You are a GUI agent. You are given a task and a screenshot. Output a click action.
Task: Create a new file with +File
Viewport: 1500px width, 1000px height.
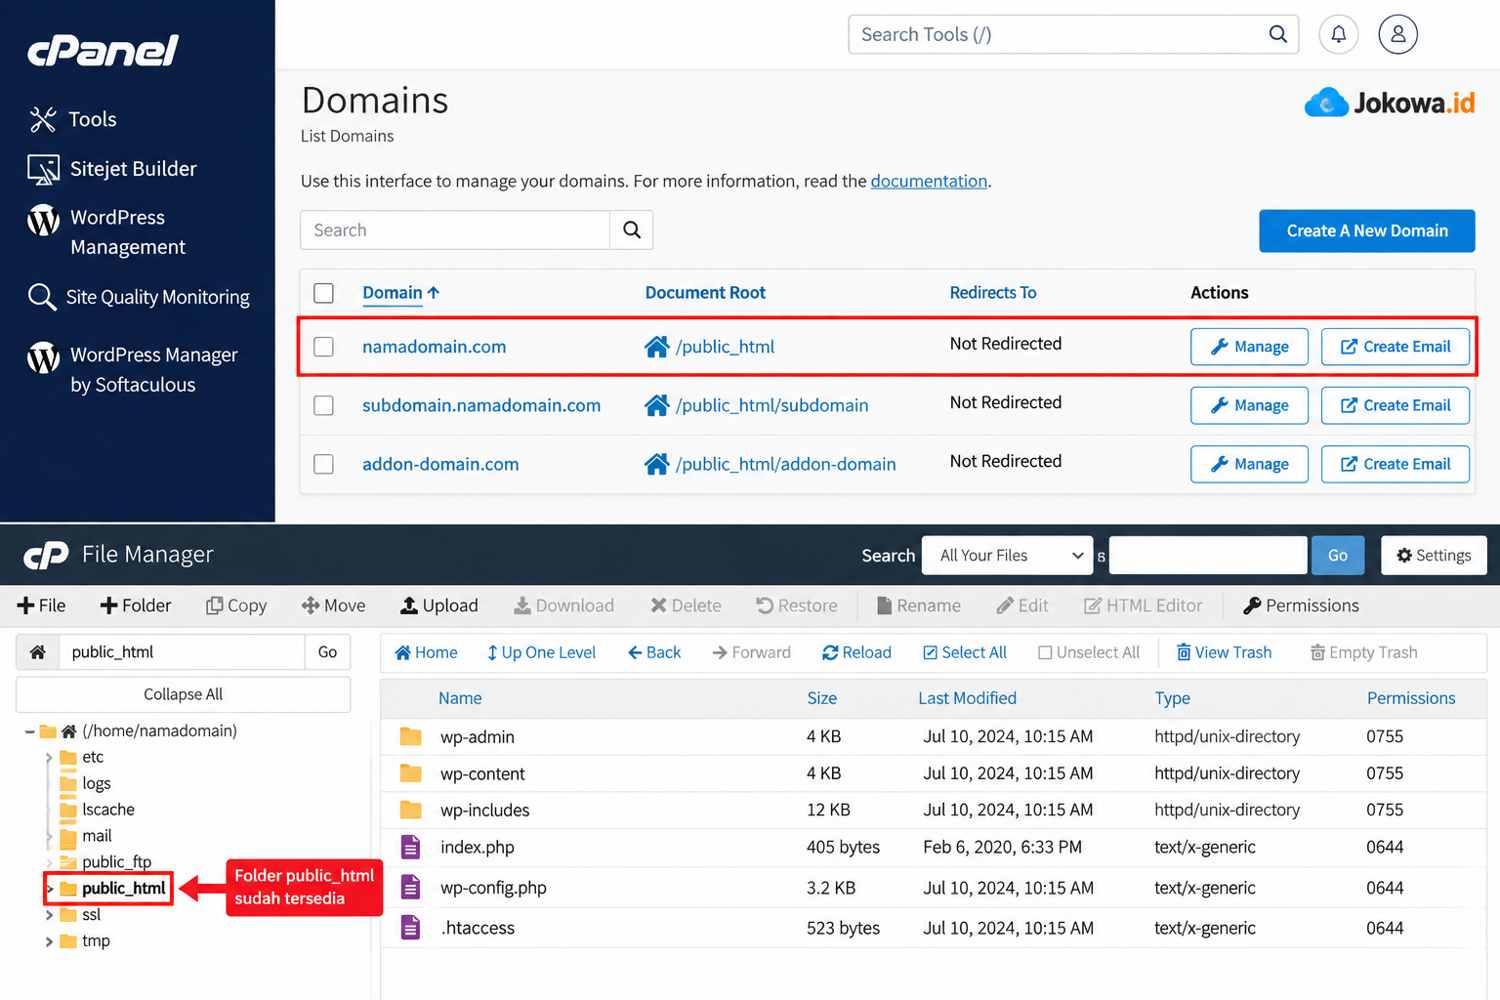42,606
